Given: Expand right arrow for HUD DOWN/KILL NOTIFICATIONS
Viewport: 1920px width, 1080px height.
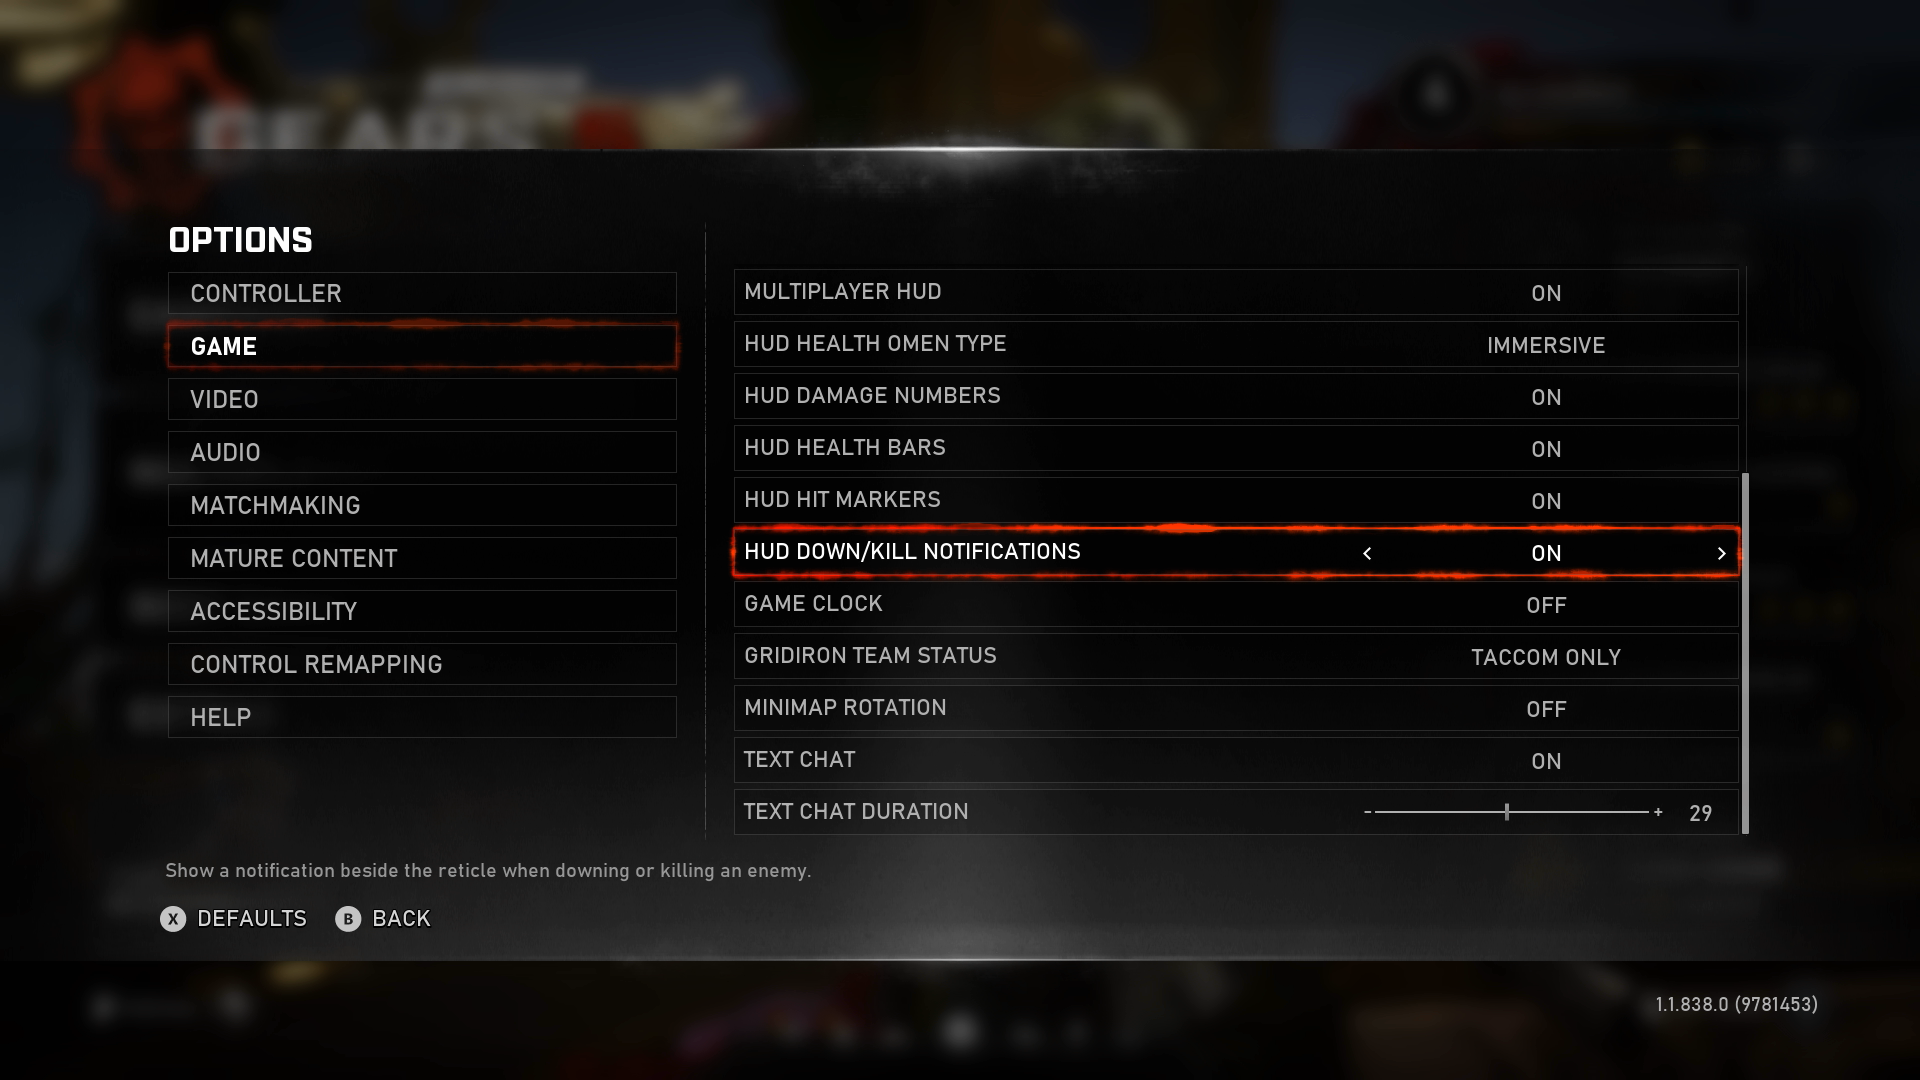Looking at the screenshot, I should 1722,551.
